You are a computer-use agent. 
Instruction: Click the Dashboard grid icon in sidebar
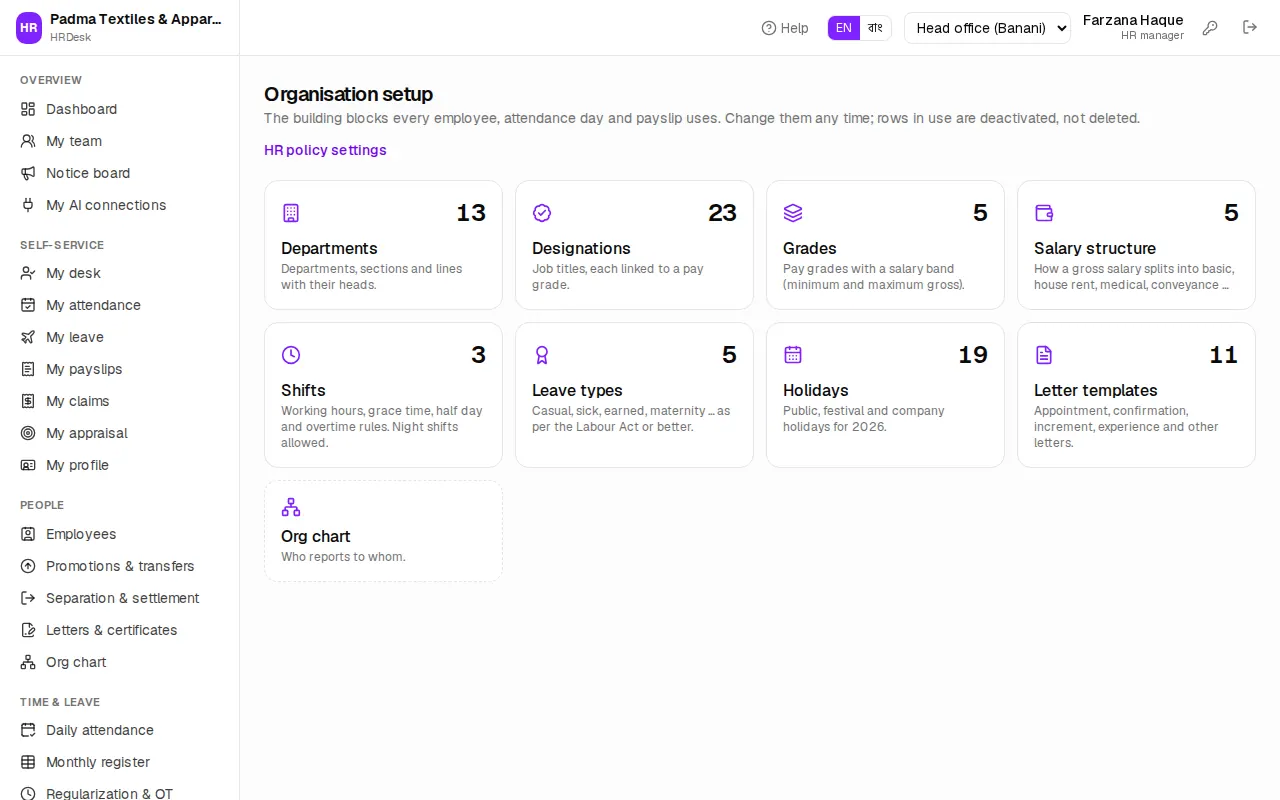tap(28, 109)
